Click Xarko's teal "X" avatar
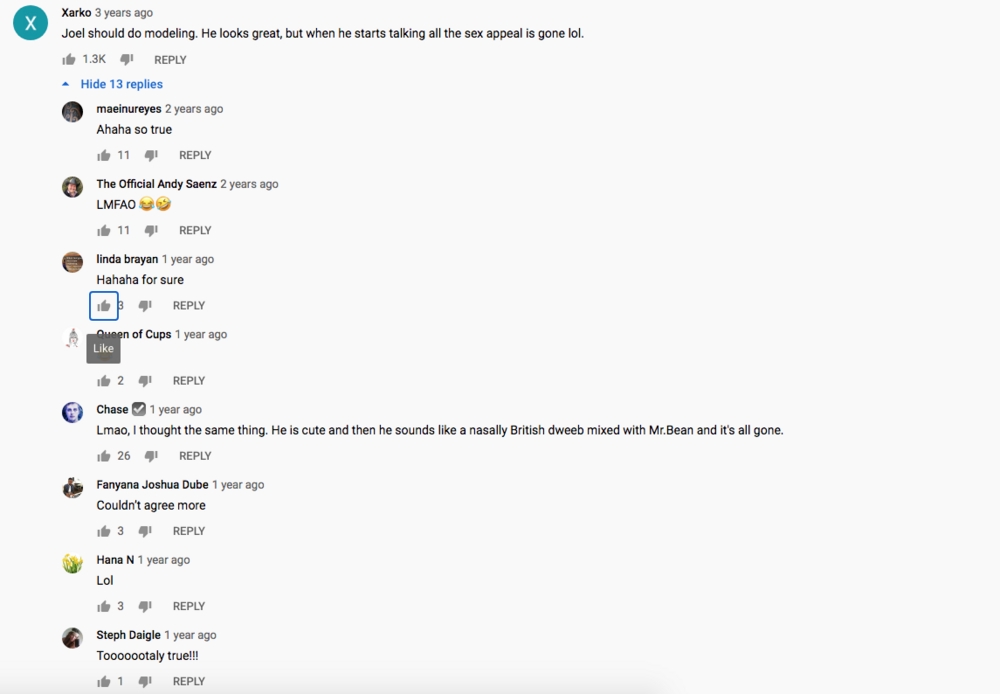1000x694 pixels. 31,23
